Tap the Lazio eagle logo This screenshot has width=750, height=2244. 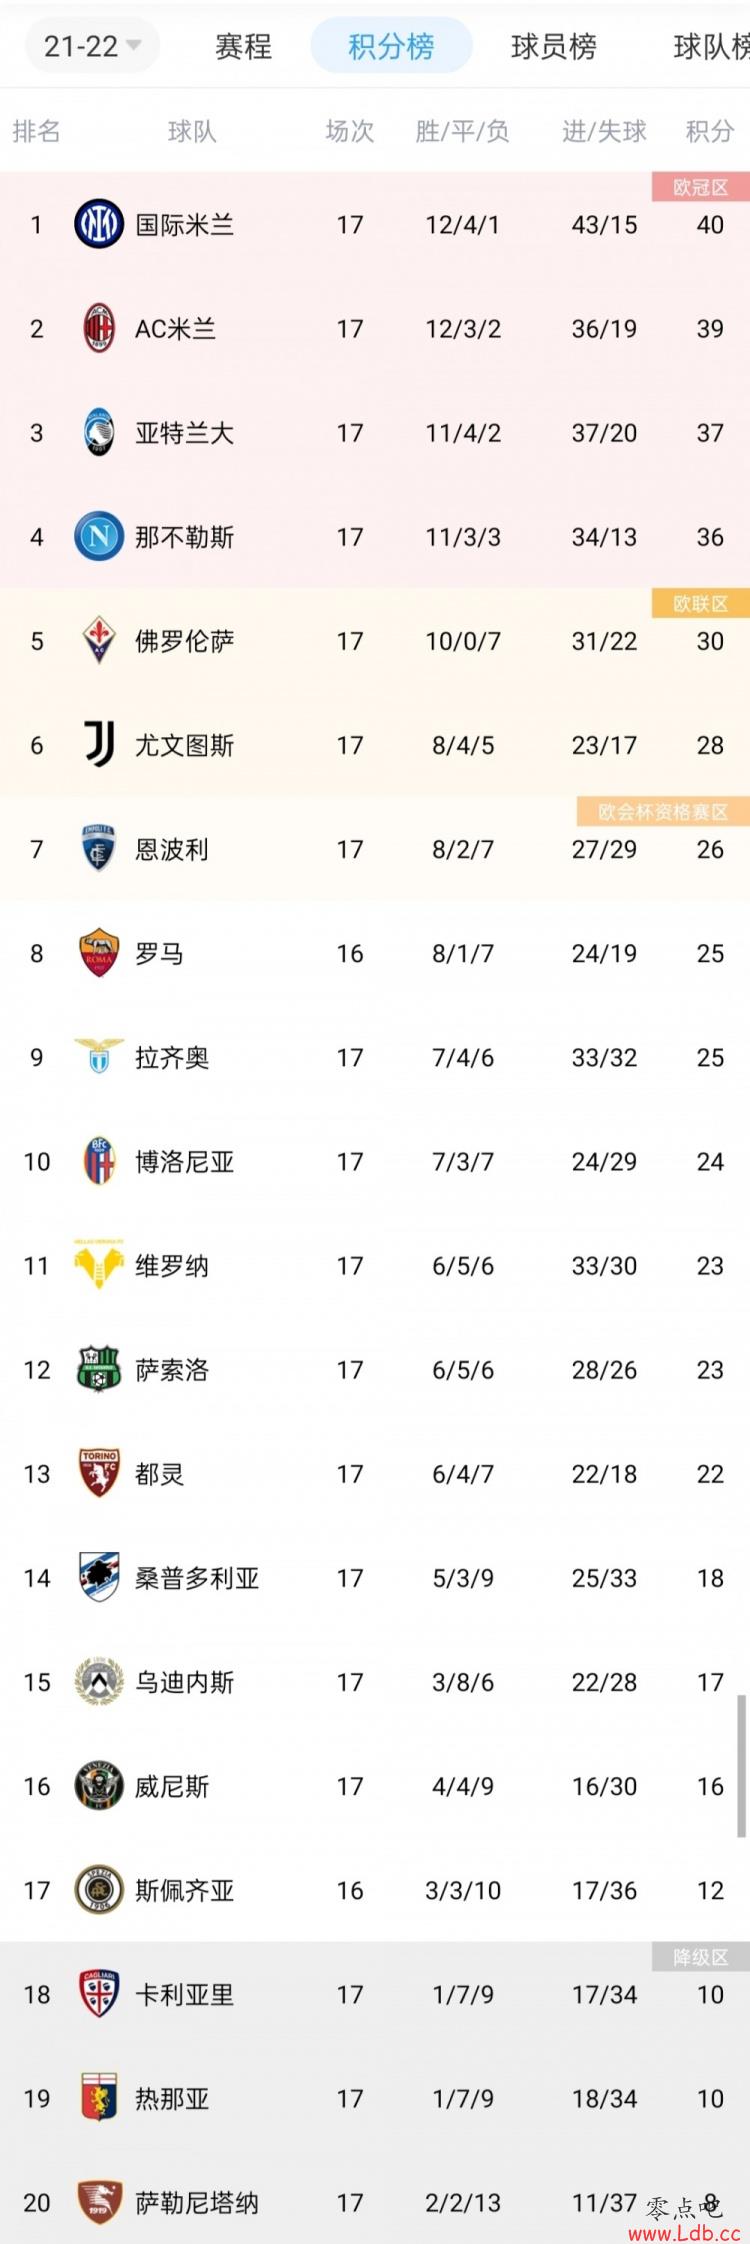click(99, 1055)
